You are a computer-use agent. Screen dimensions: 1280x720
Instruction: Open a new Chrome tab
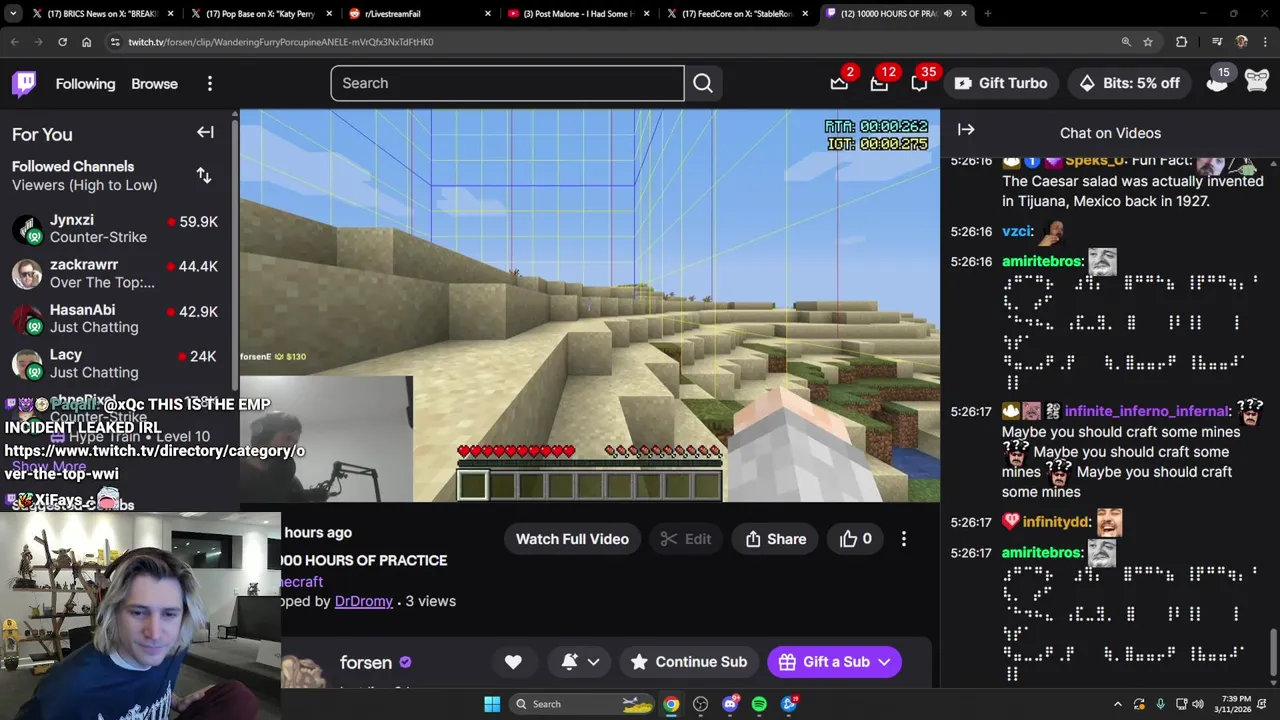click(987, 14)
